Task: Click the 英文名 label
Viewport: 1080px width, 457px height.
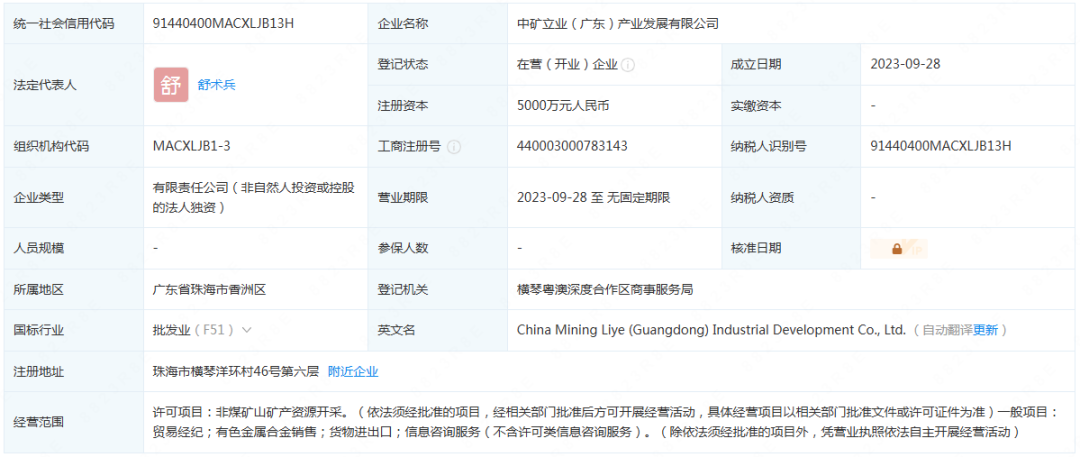Action: click(x=397, y=330)
